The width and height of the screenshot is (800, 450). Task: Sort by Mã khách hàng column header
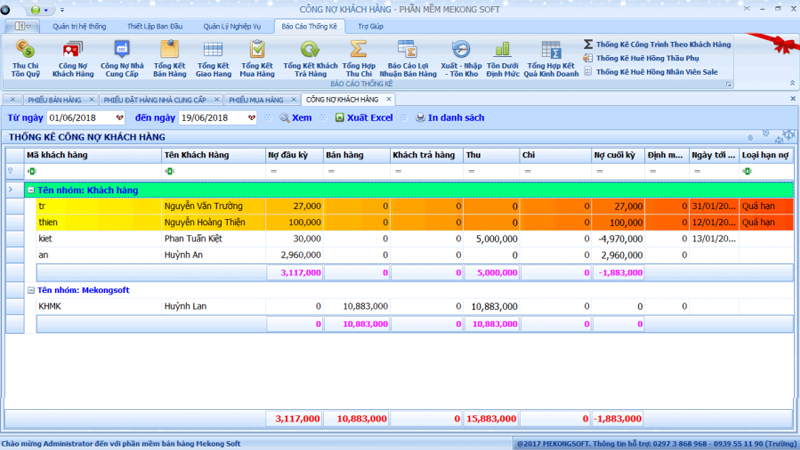point(92,155)
